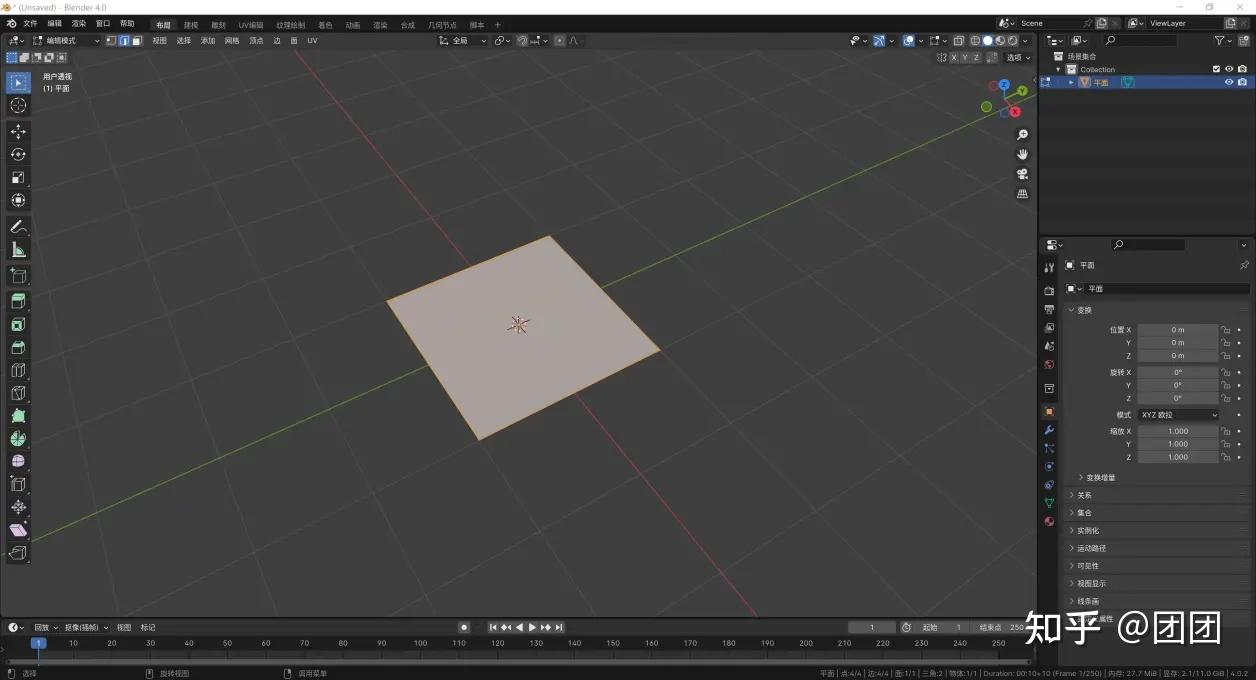Viewport: 1256px width, 680px height.
Task: Select the Measure tool in the toolbar
Action: (x=18, y=250)
